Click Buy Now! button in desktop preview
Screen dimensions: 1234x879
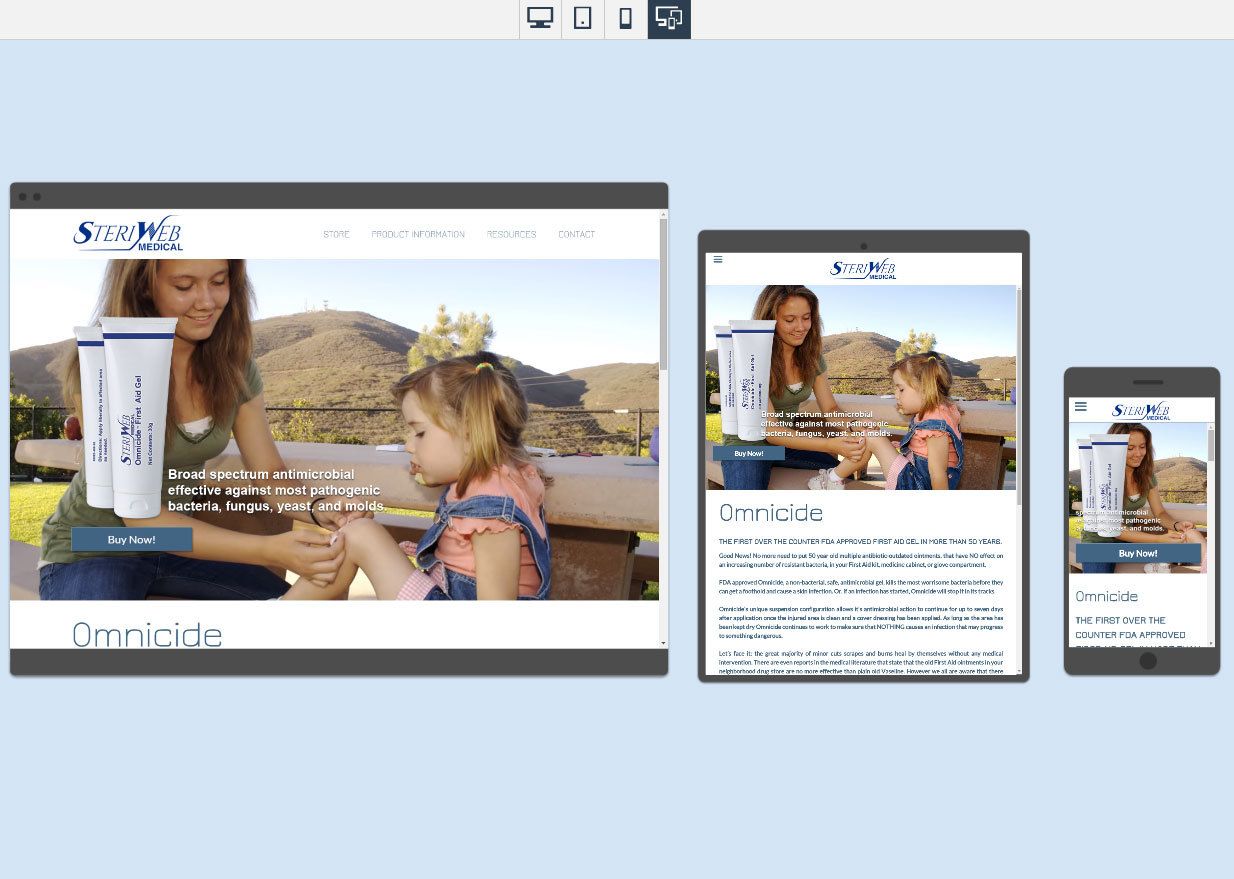pyautogui.click(x=131, y=540)
